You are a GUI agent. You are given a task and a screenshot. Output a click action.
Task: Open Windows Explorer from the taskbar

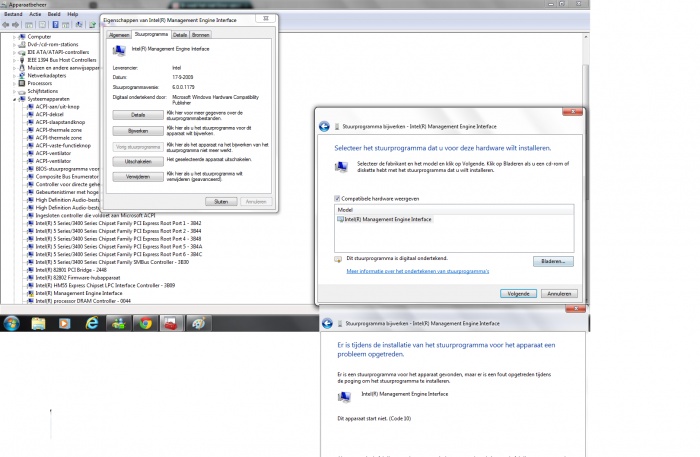[x=38, y=323]
